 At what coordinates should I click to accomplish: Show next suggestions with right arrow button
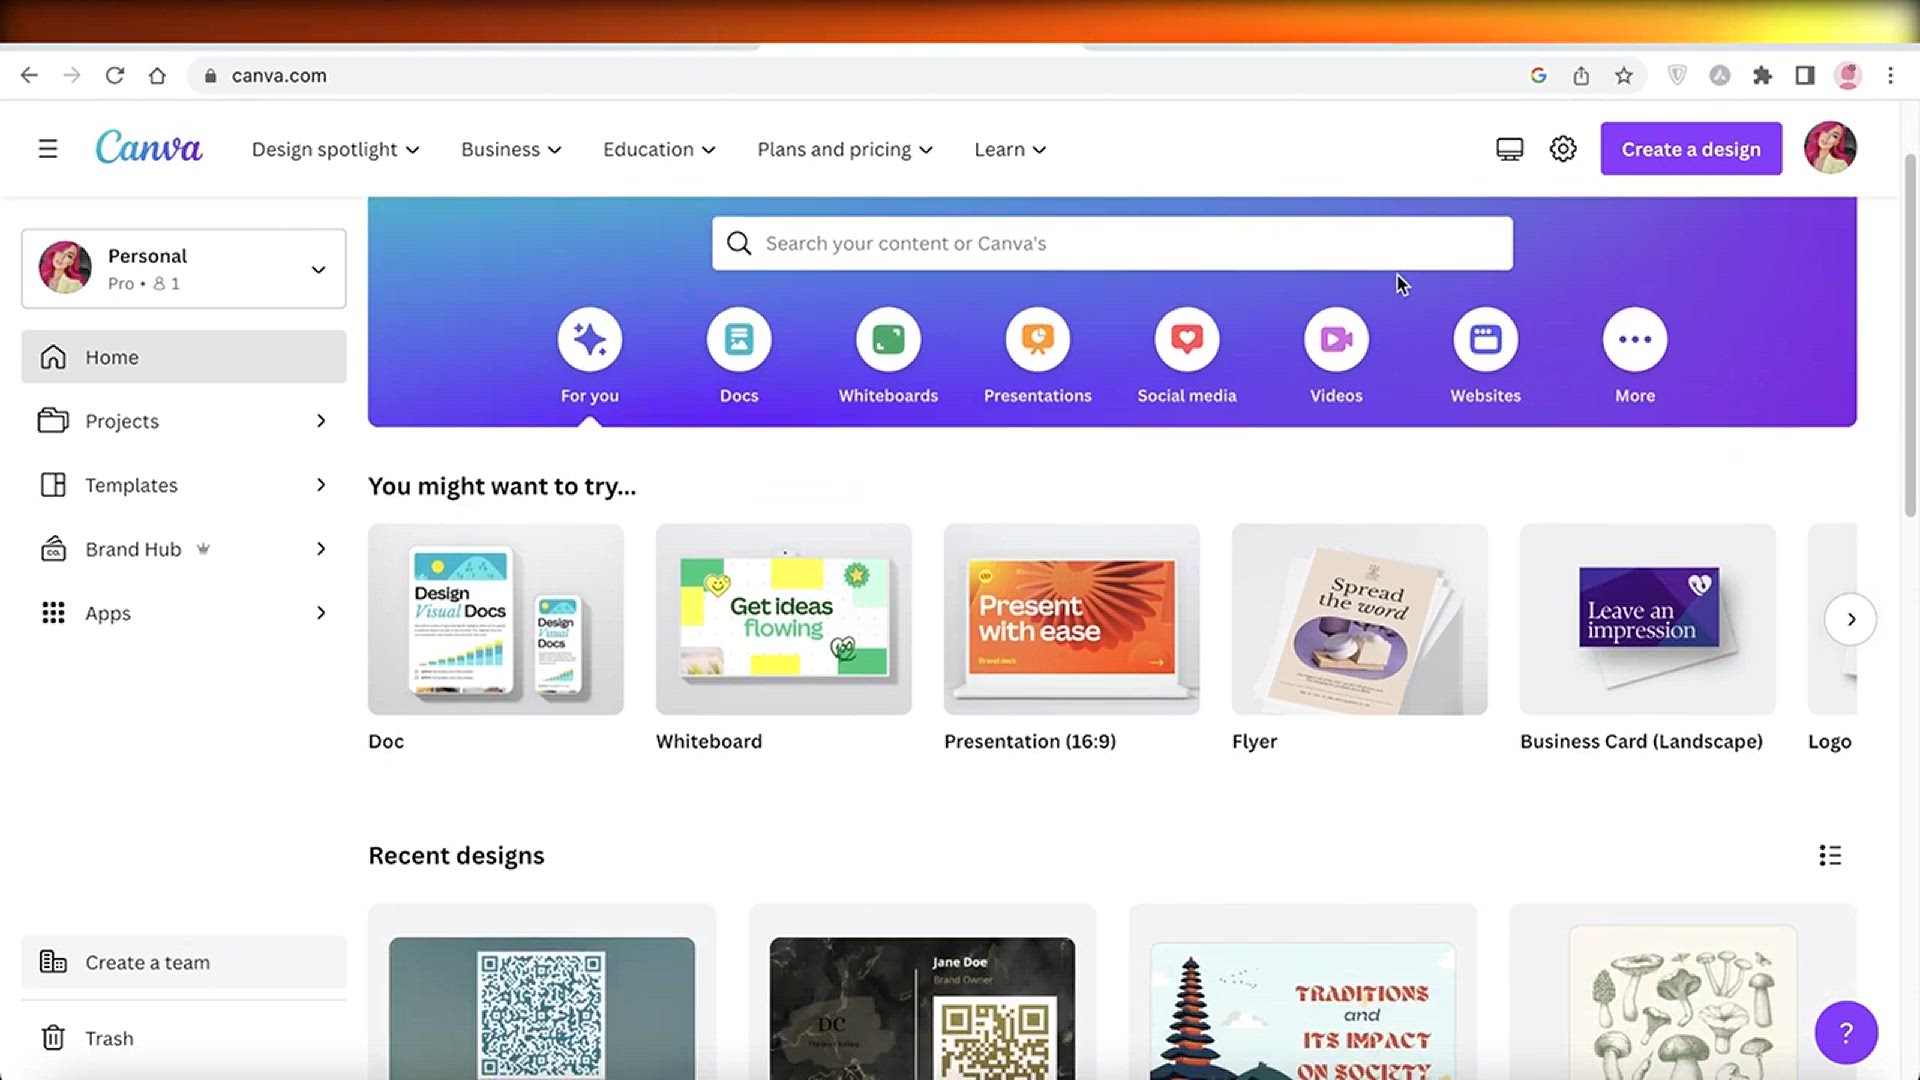pyautogui.click(x=1850, y=619)
